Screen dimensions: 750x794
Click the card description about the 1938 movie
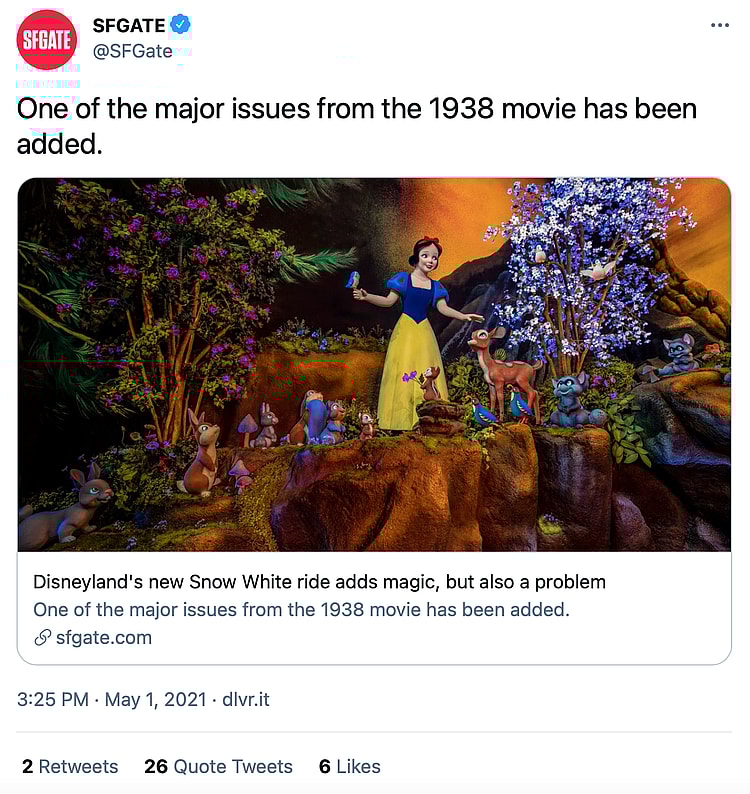301,610
